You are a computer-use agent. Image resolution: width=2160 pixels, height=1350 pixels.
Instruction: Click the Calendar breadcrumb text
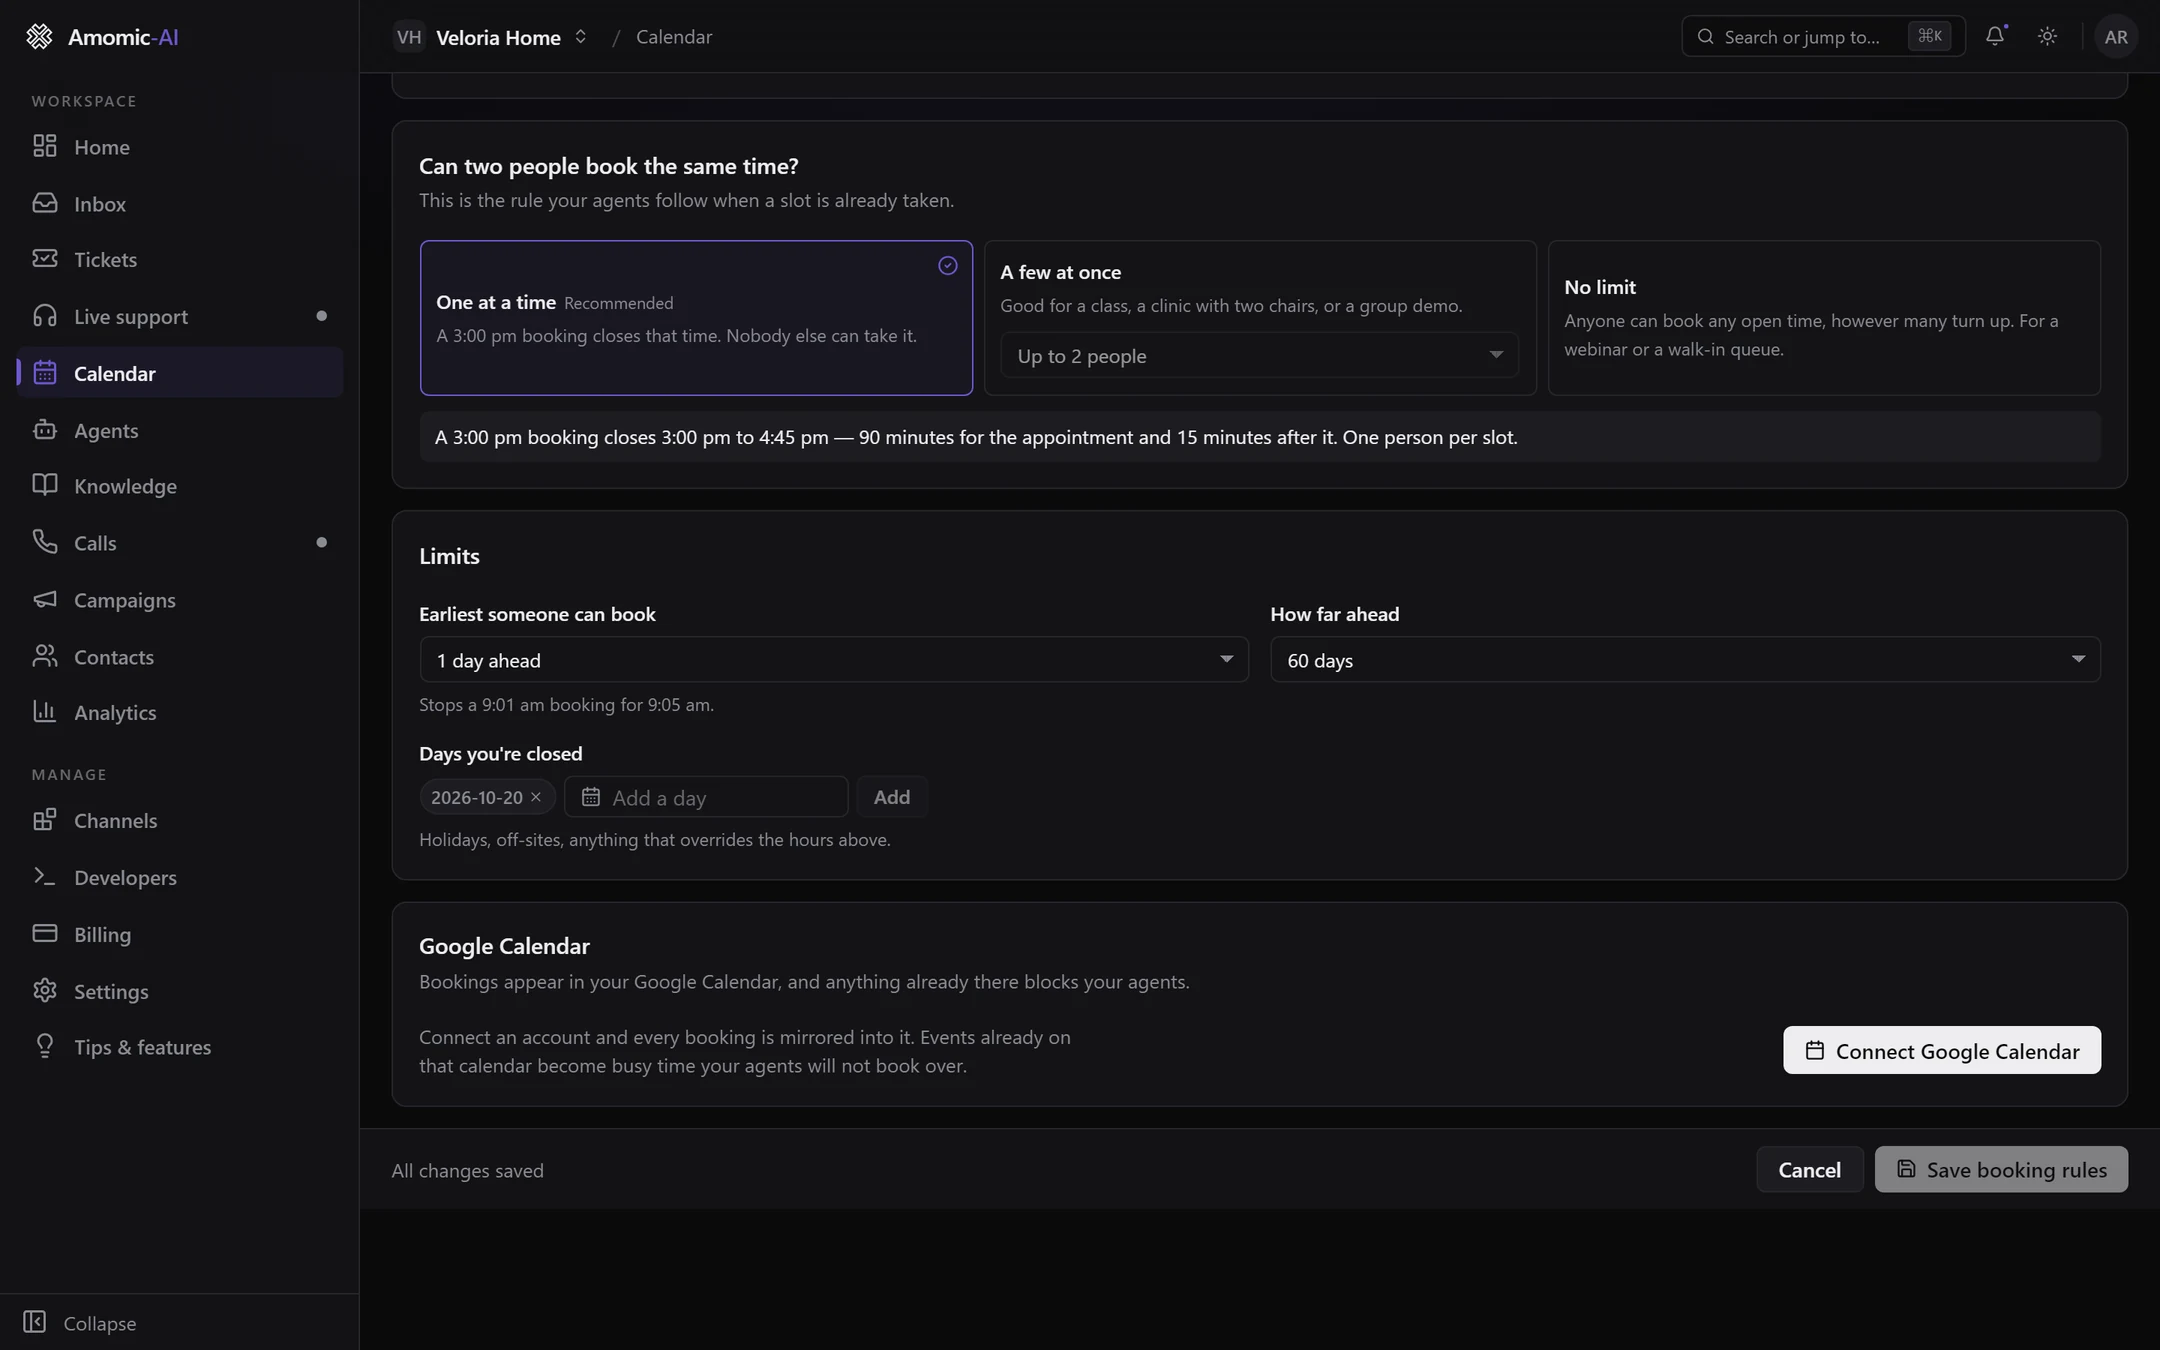click(674, 37)
